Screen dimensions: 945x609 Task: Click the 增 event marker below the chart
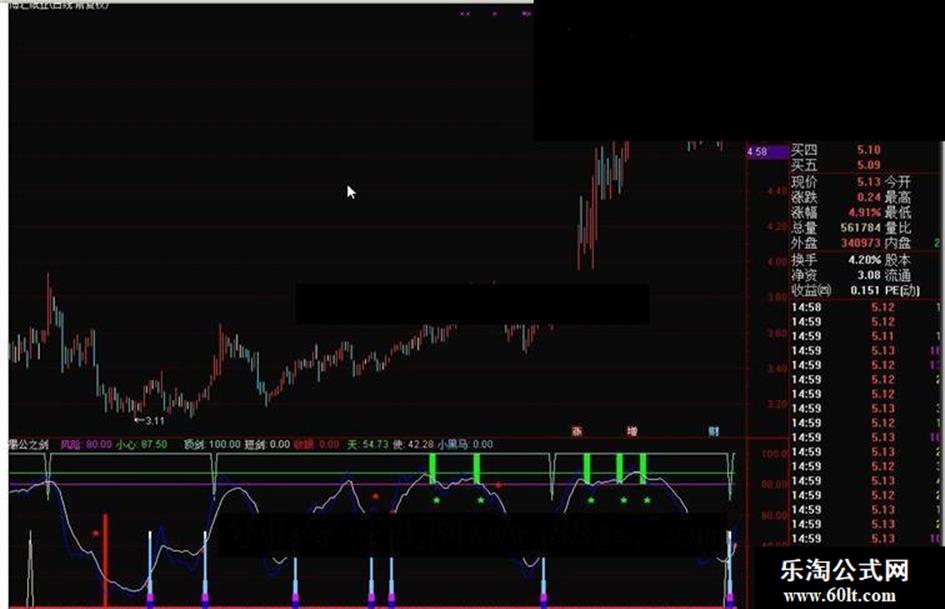coord(632,431)
